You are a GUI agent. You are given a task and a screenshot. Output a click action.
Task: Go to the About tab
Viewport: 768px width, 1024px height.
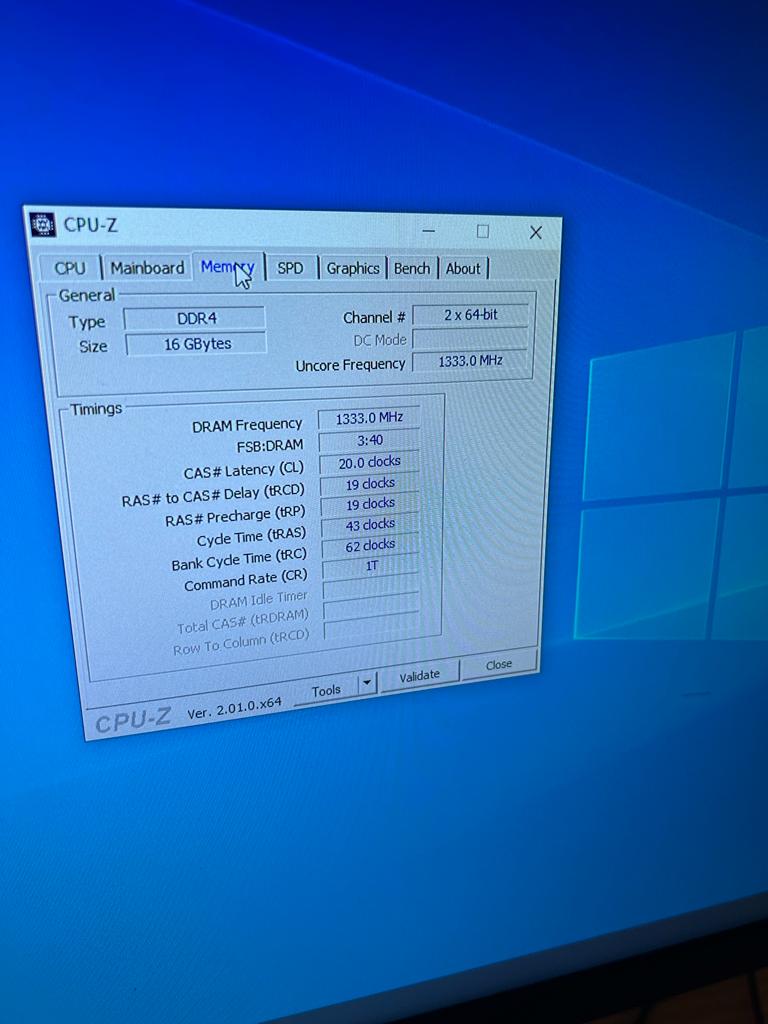click(463, 268)
